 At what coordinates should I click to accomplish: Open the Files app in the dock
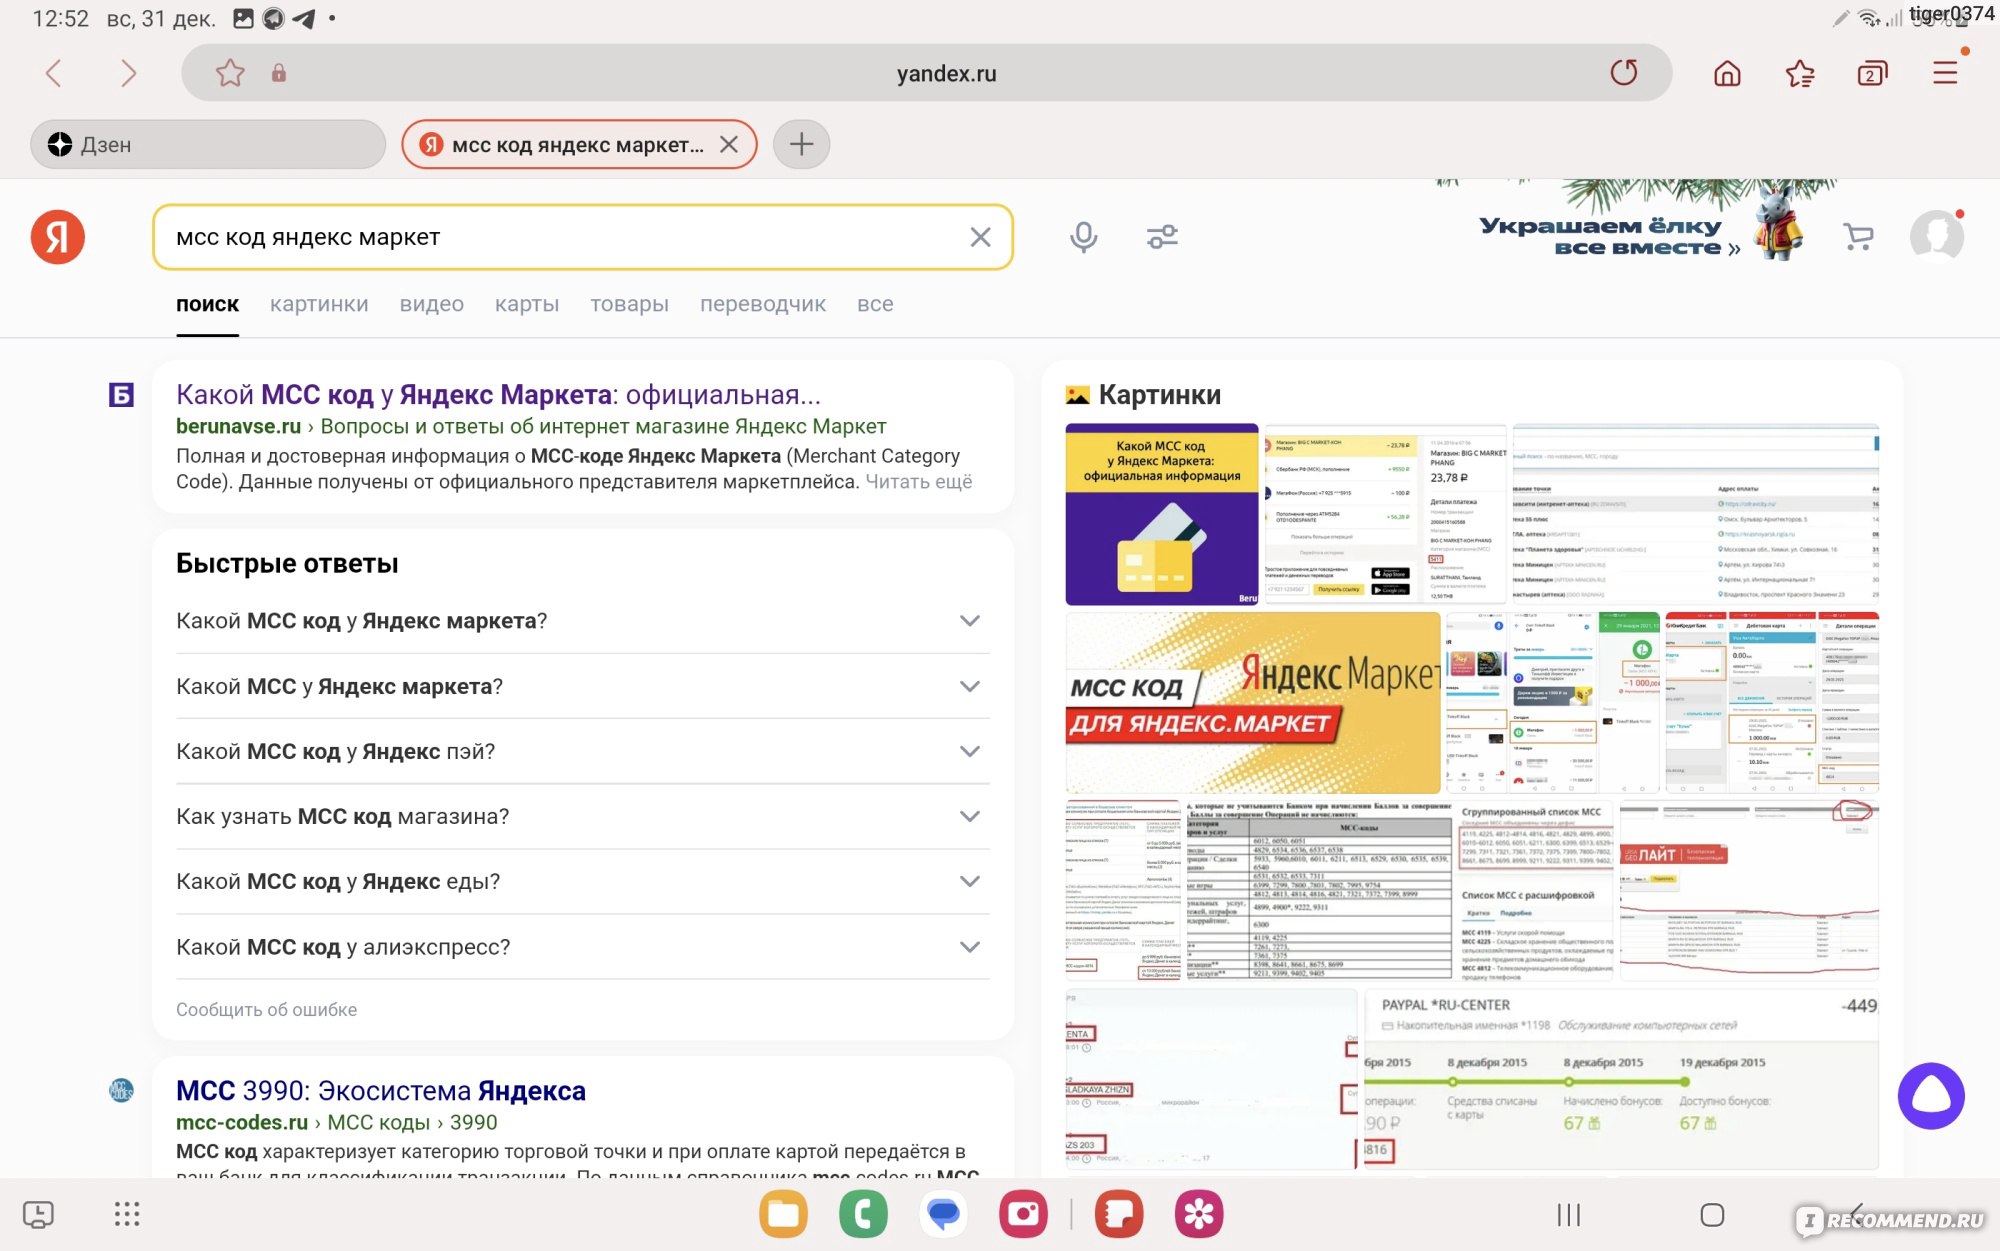point(783,1214)
